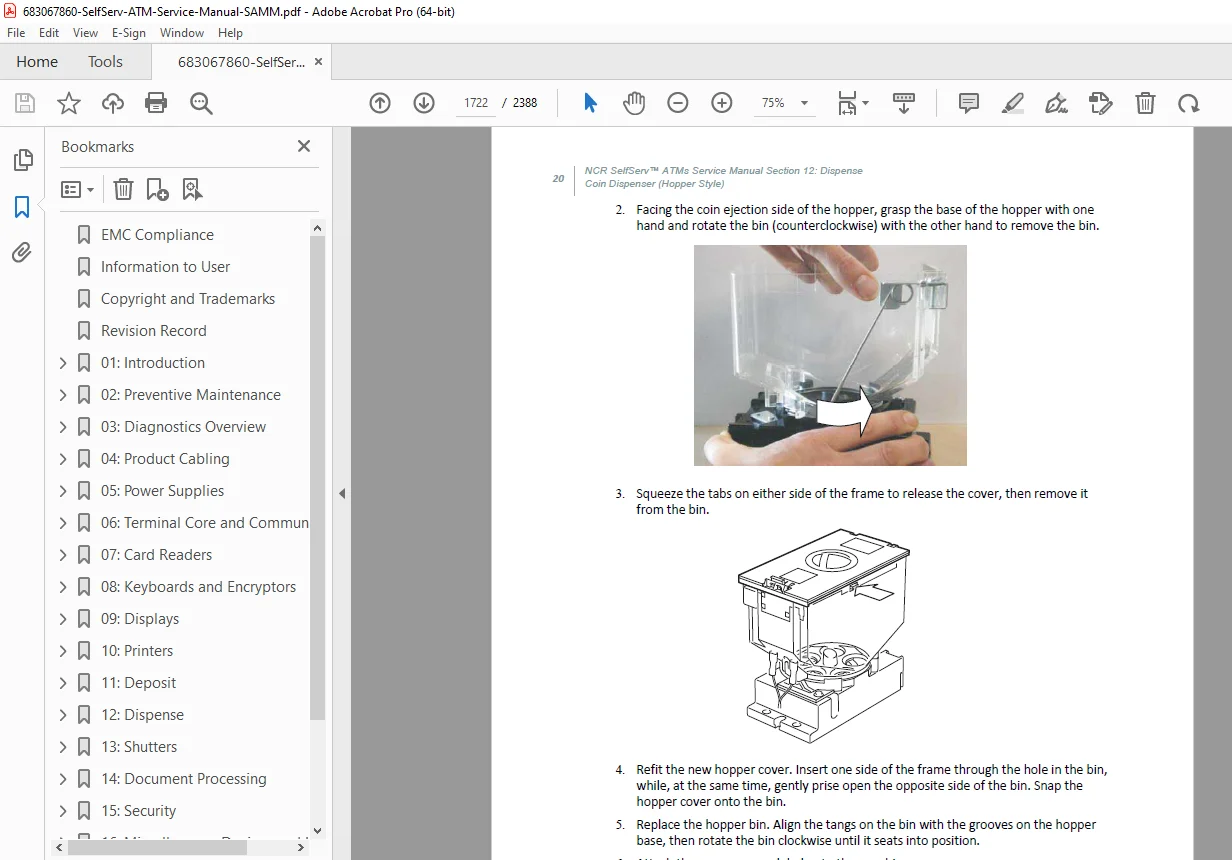Delete the page with the trash icon in the toolbar

coord(1145,103)
